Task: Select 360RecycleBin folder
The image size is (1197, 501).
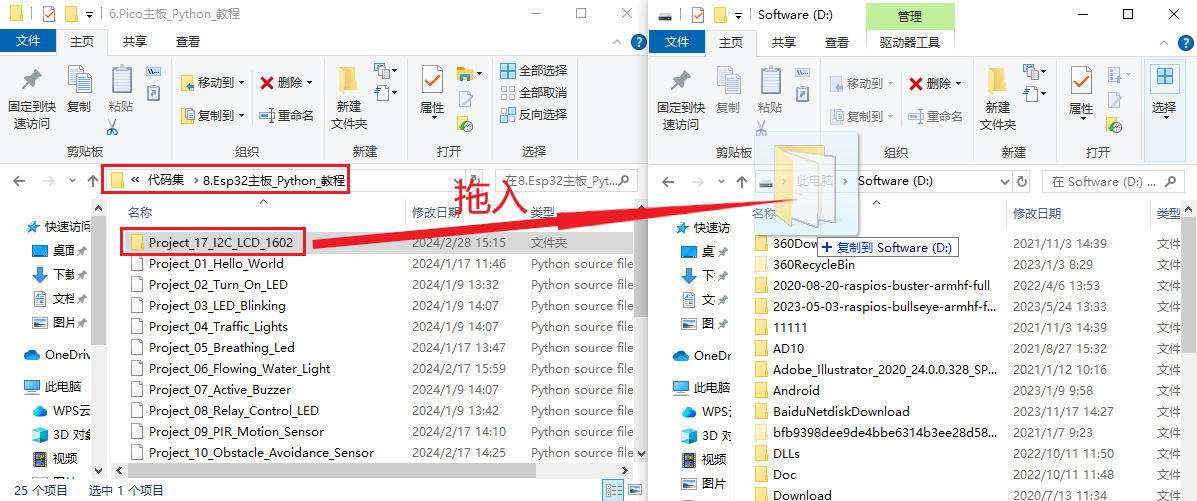Action: pyautogui.click(x=814, y=264)
